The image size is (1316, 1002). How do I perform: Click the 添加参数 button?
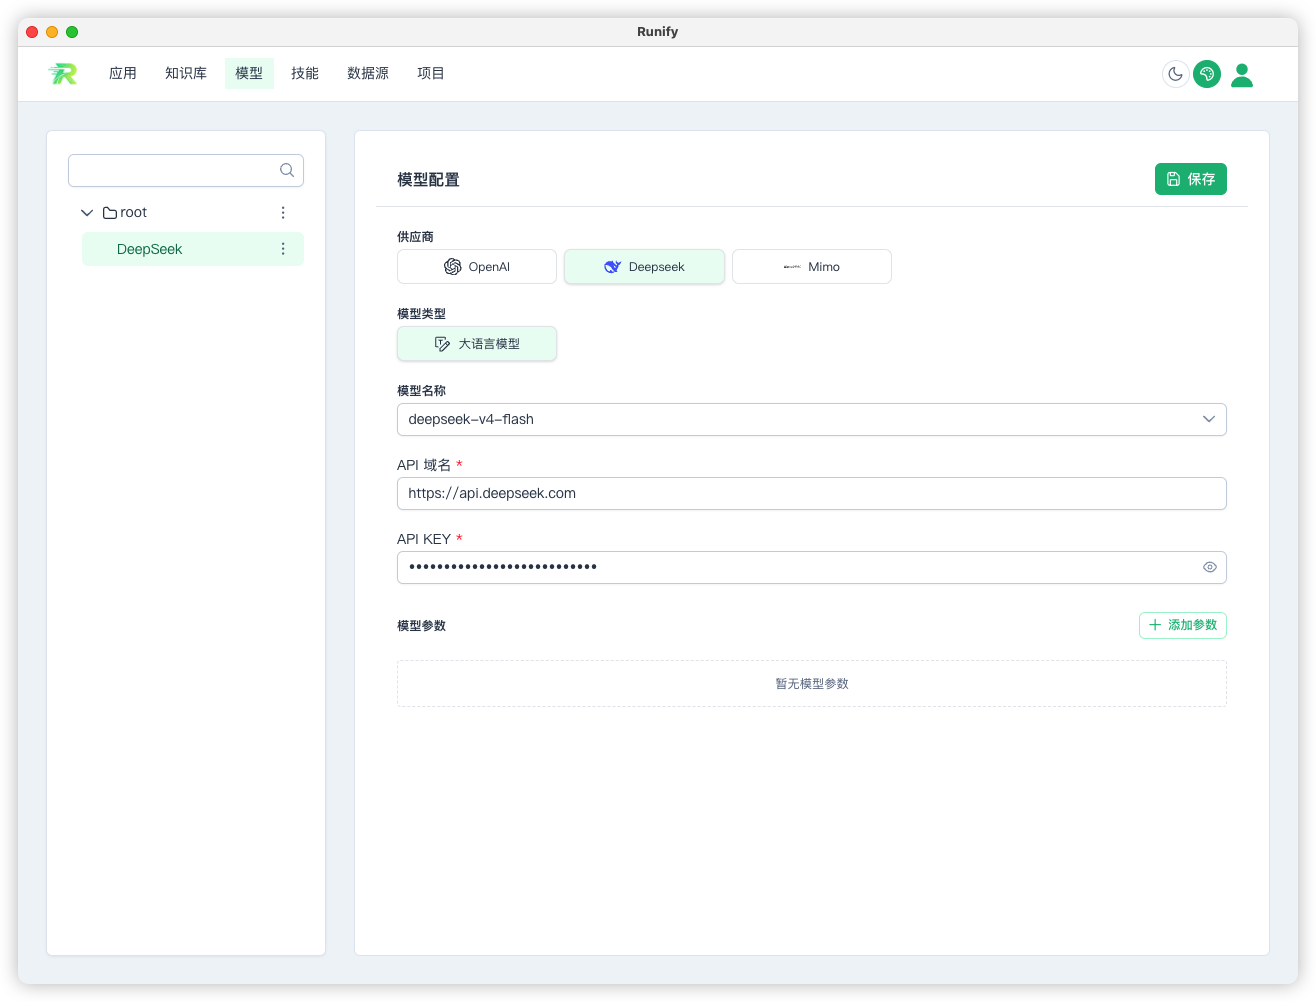[1183, 625]
